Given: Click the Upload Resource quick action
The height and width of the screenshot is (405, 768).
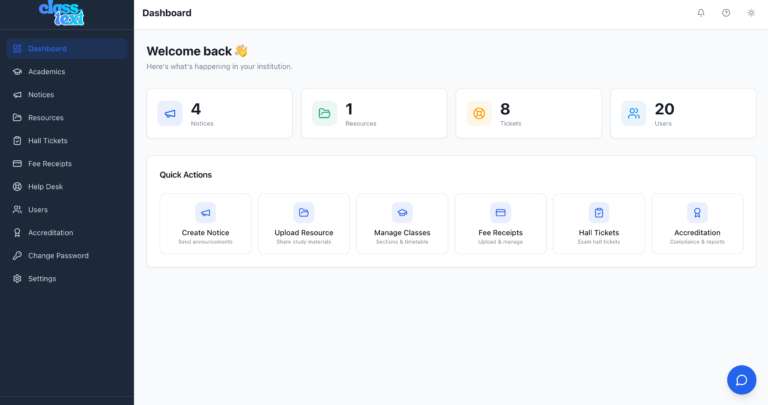Looking at the screenshot, I should coord(304,224).
